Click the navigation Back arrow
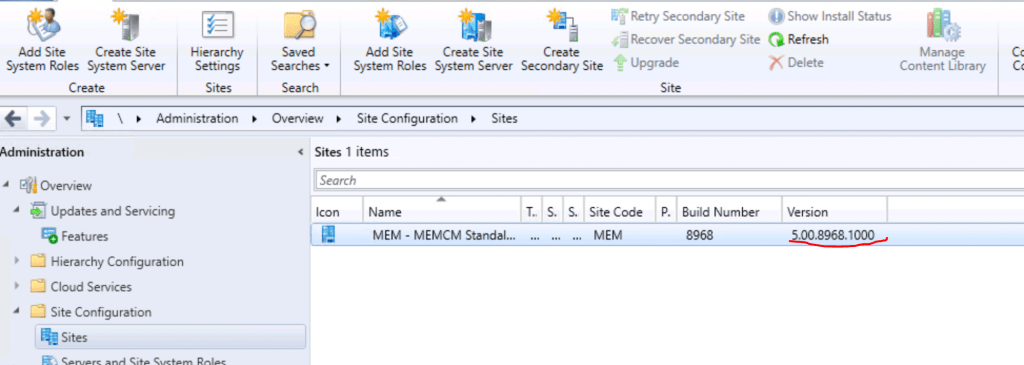This screenshot has height=365, width=1024. pos(14,119)
